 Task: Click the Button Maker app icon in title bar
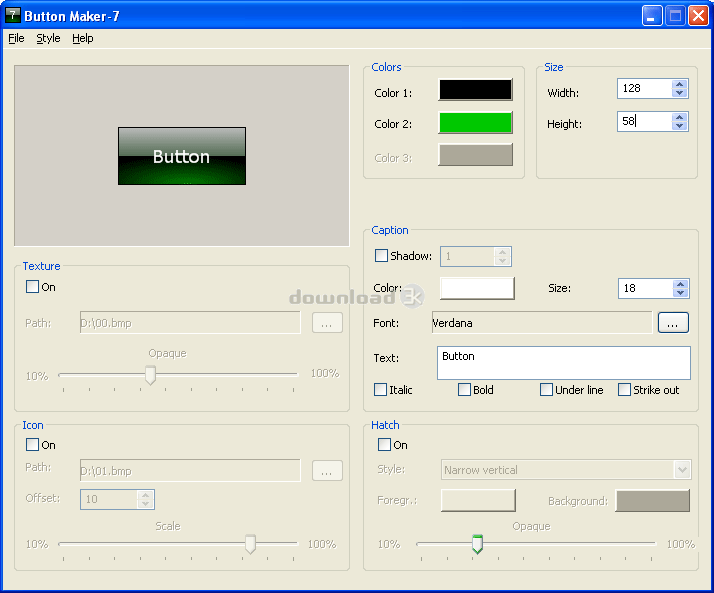[x=13, y=15]
